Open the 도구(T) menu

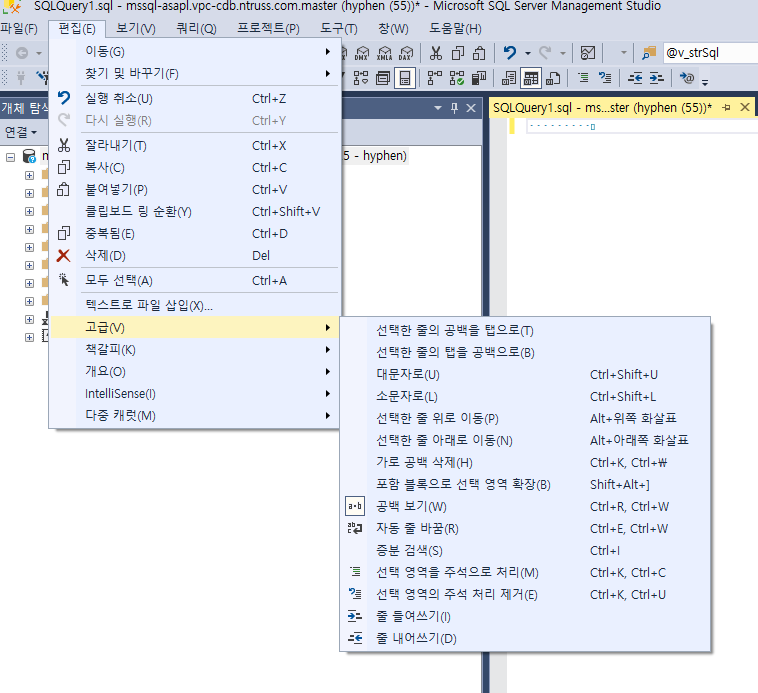tap(339, 29)
